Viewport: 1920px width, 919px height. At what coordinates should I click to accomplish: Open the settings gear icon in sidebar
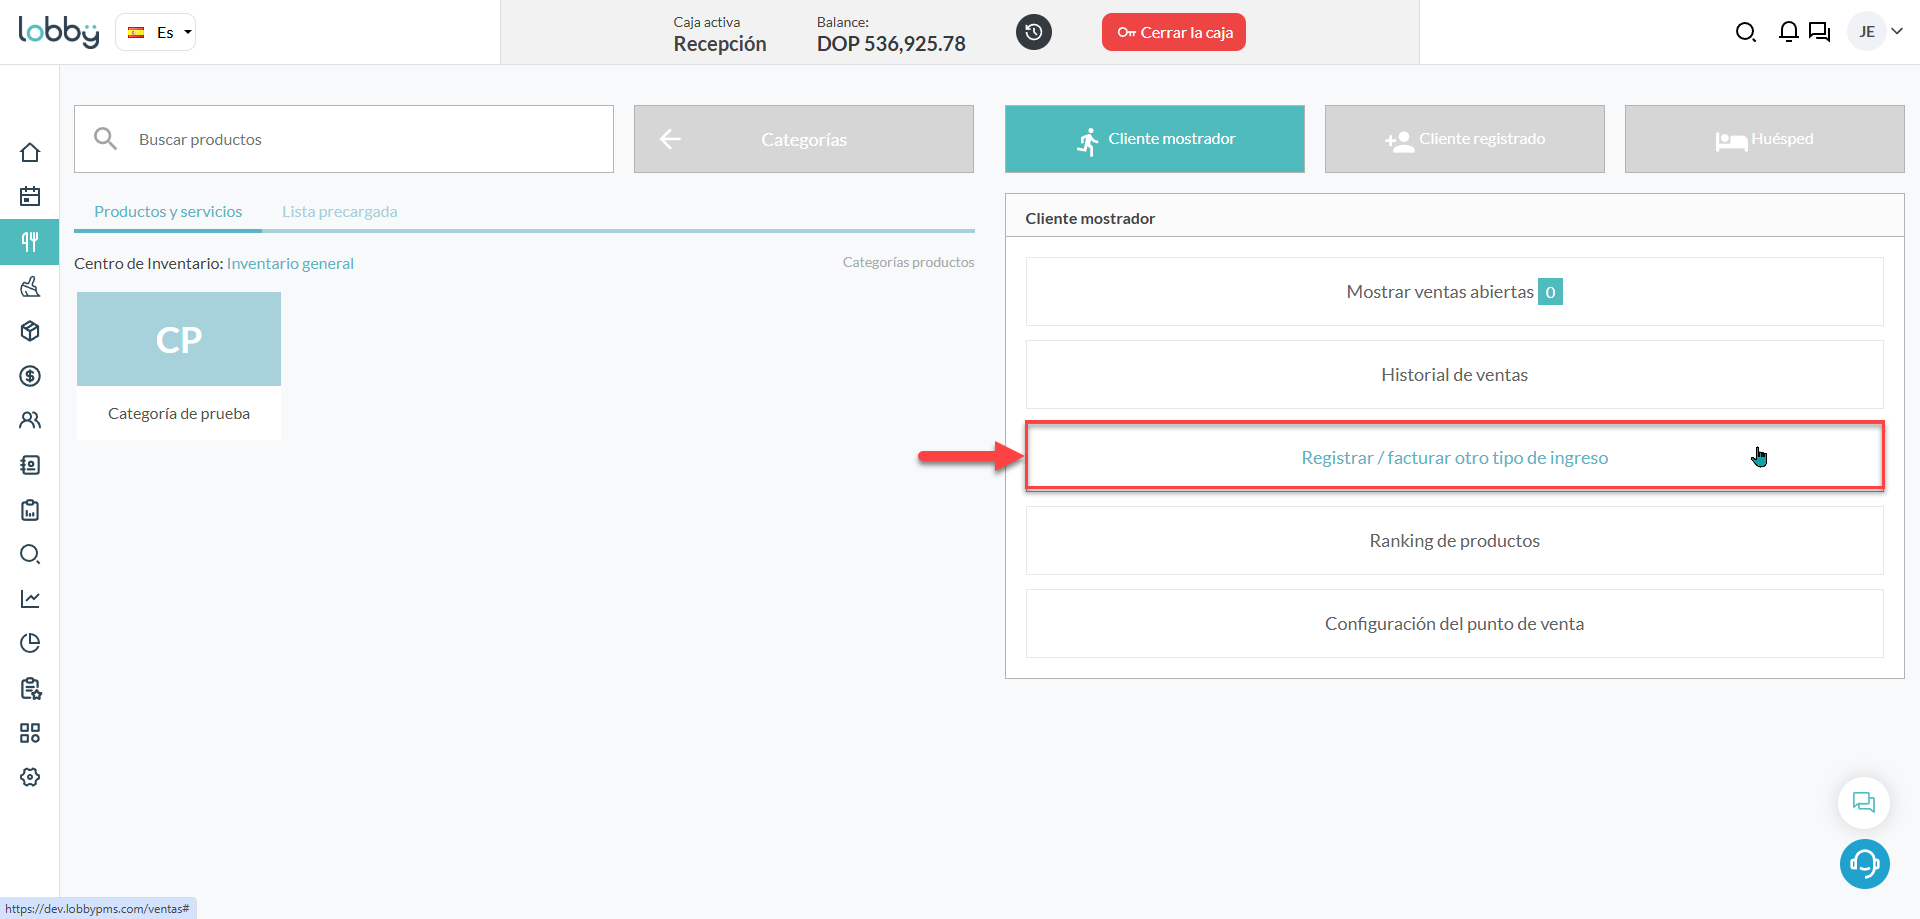tap(30, 777)
